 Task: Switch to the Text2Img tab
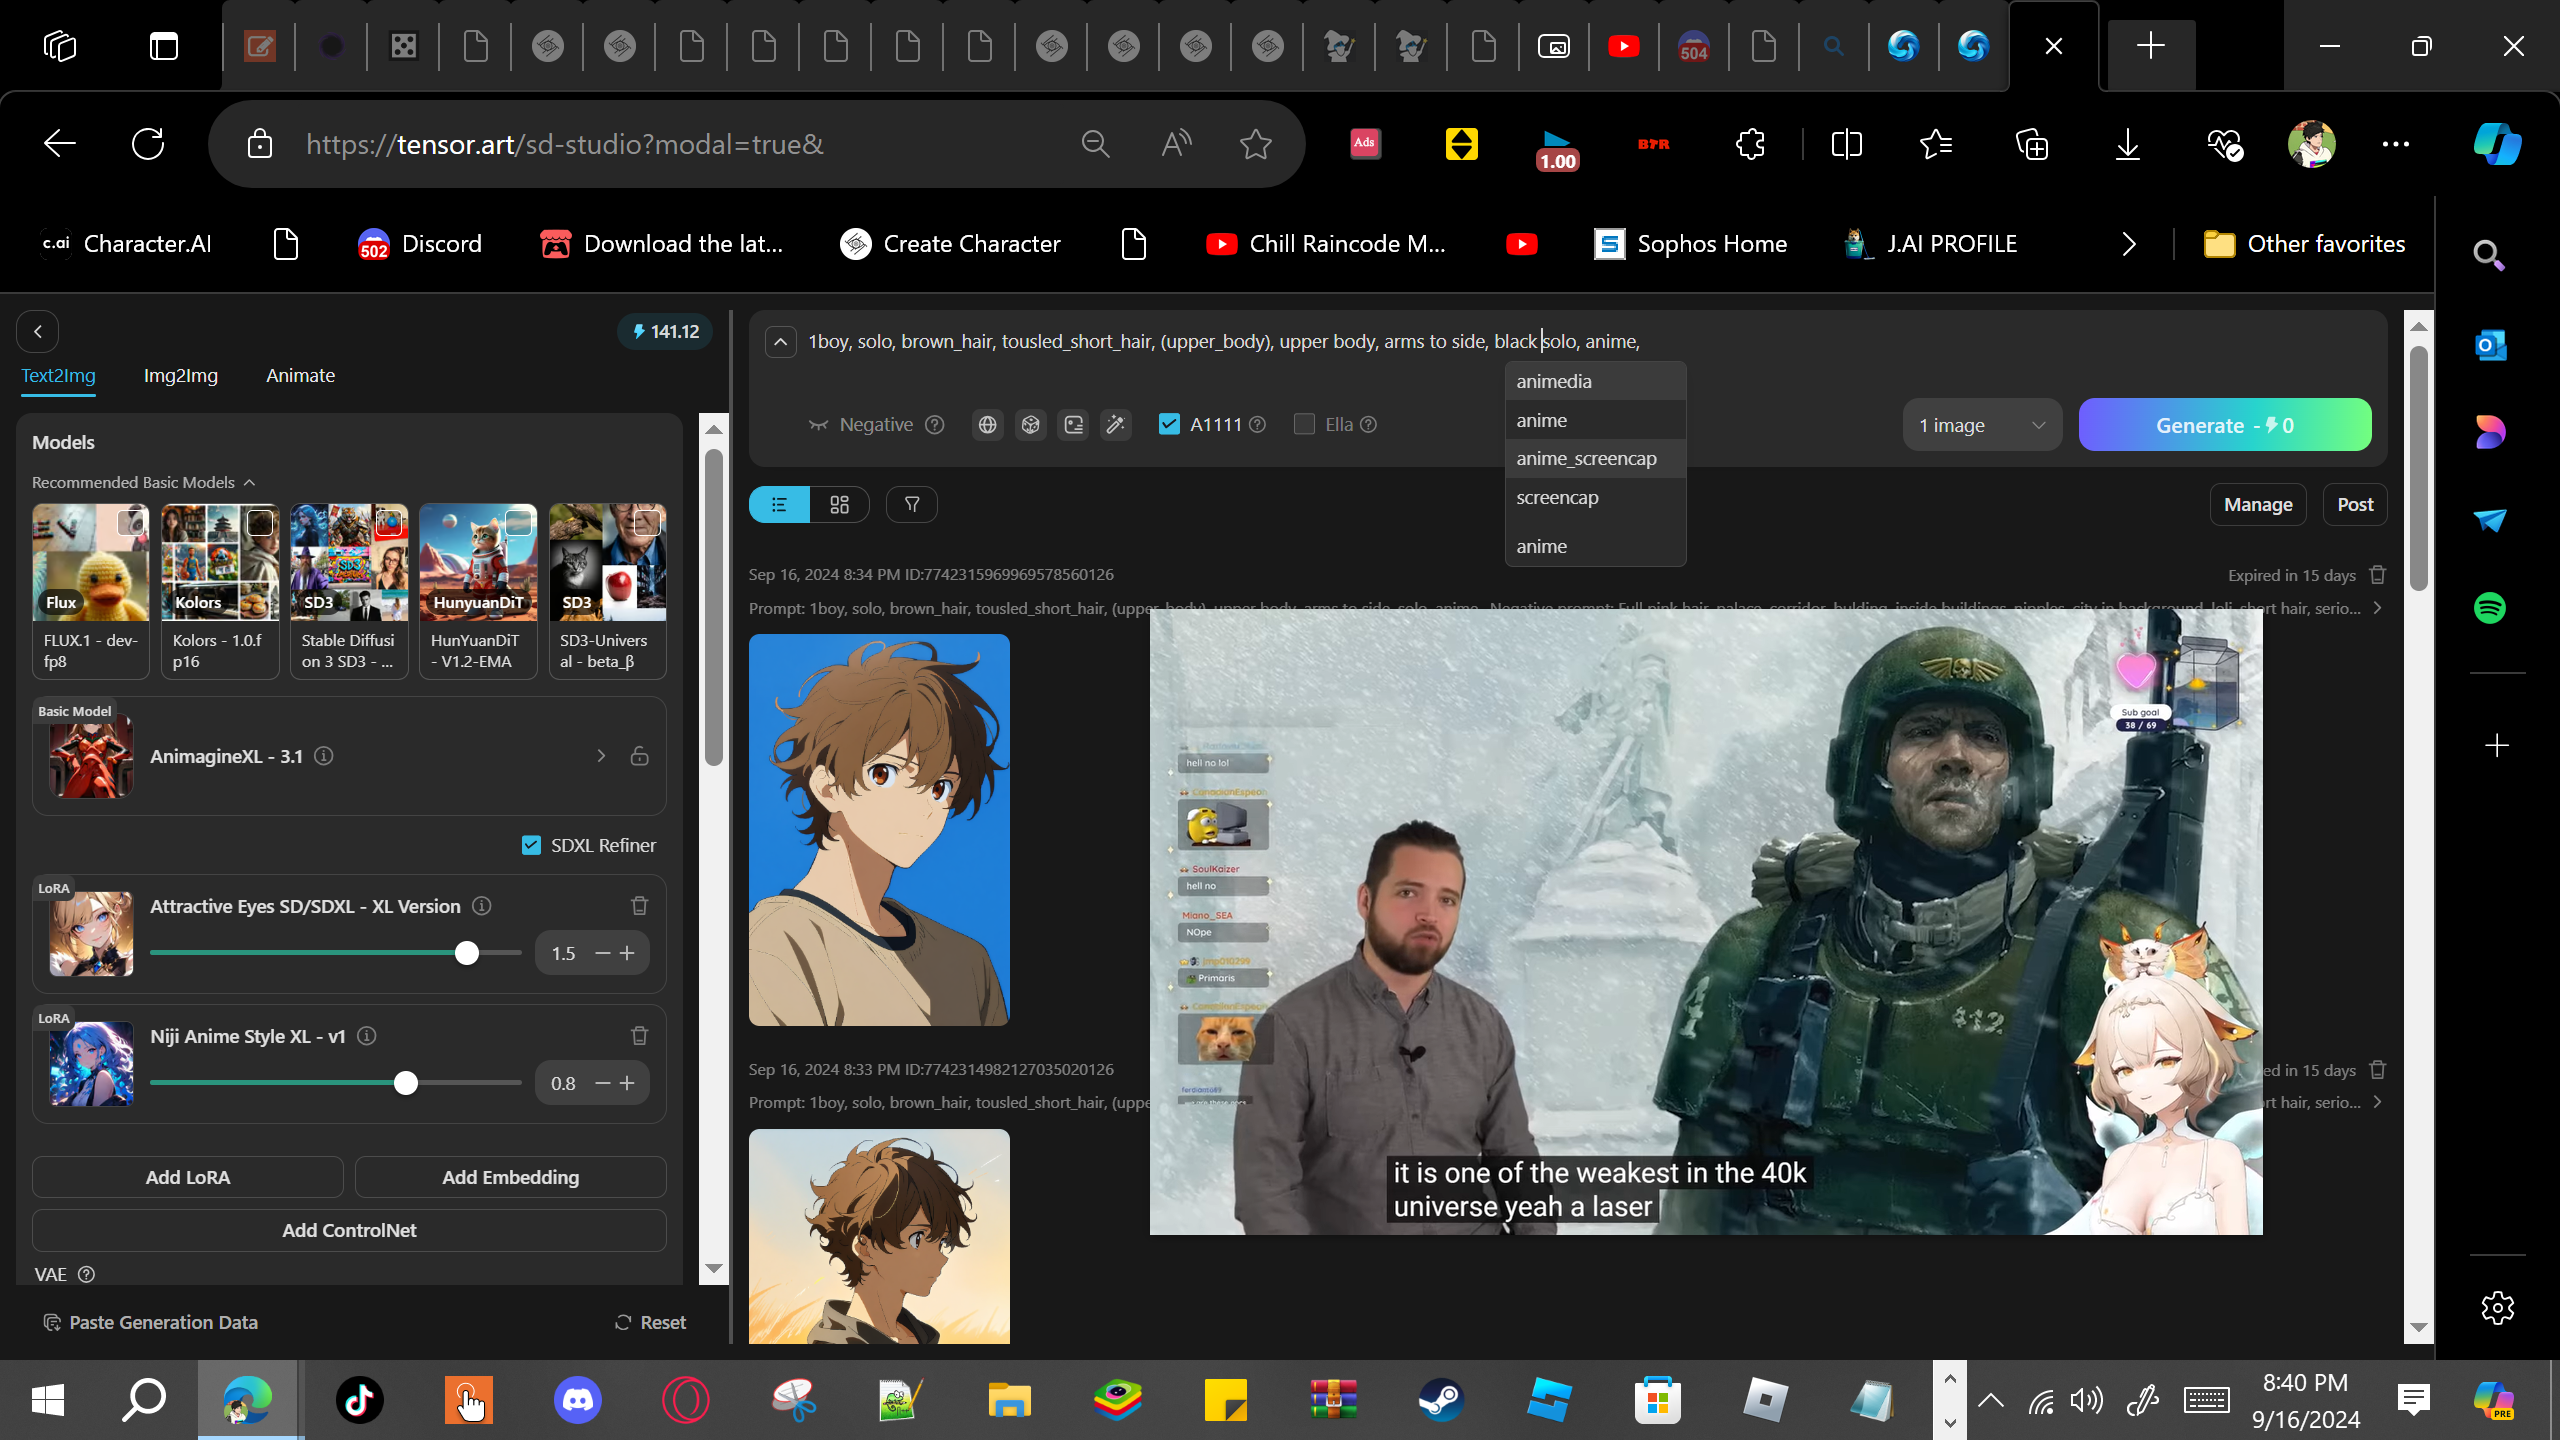coord(59,376)
